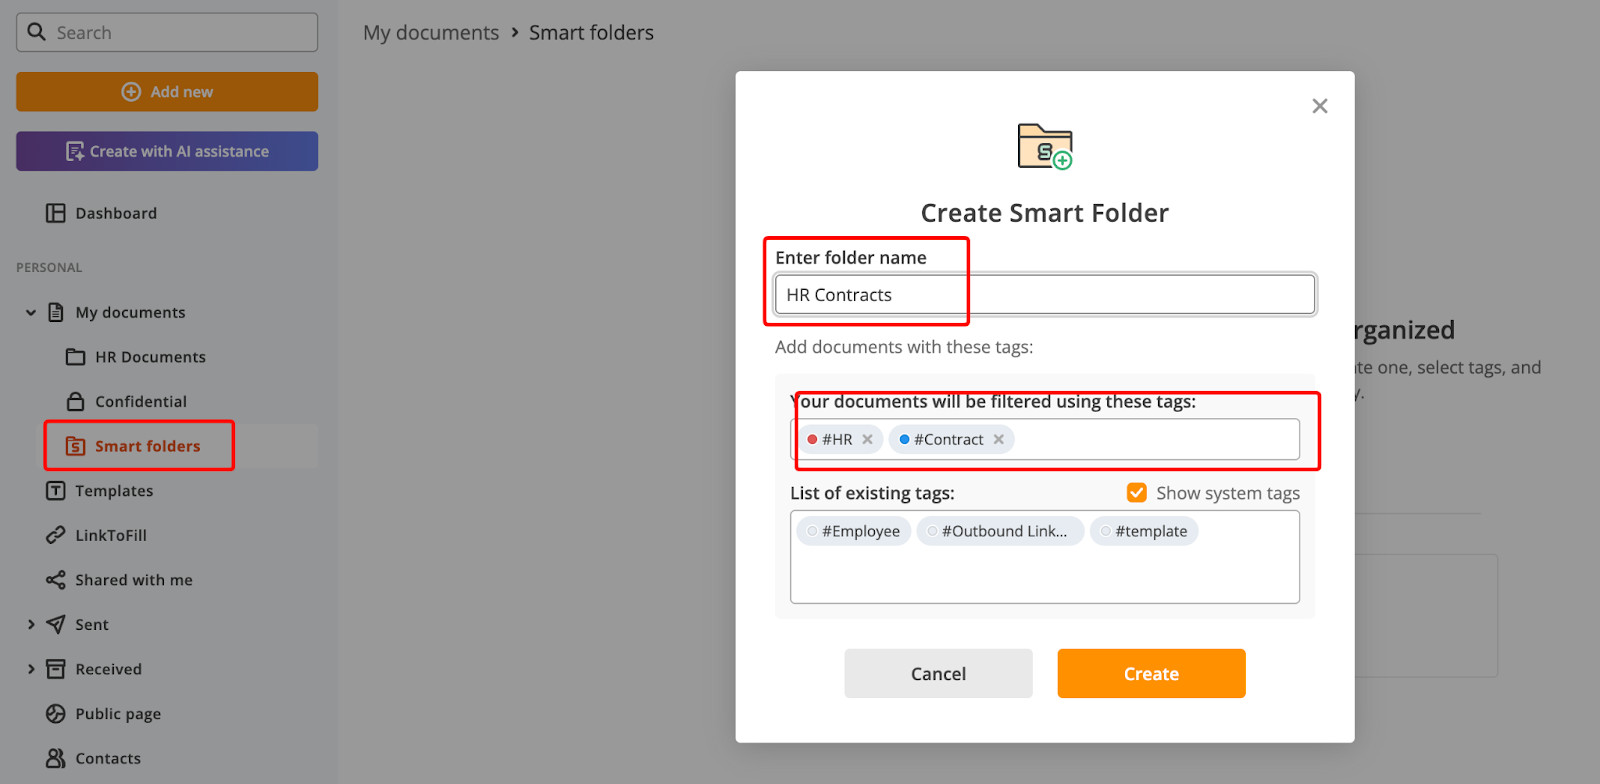Click the #Contract tag chip label
The width and height of the screenshot is (1600, 784).
point(949,439)
